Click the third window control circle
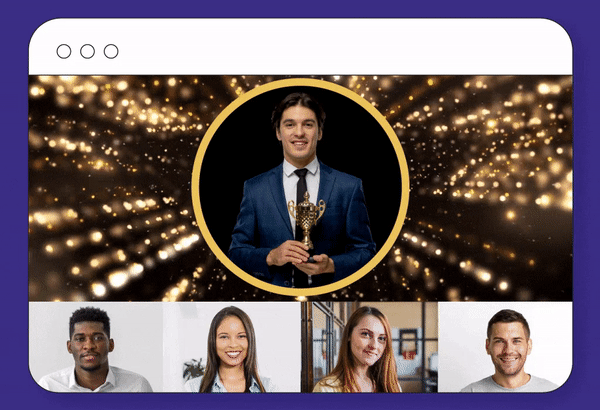The image size is (600, 410). coord(111,51)
